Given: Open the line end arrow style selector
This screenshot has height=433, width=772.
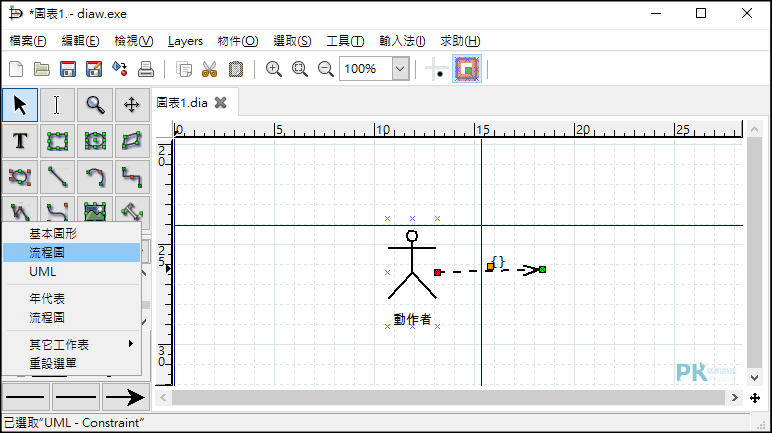Looking at the screenshot, I should (126, 397).
